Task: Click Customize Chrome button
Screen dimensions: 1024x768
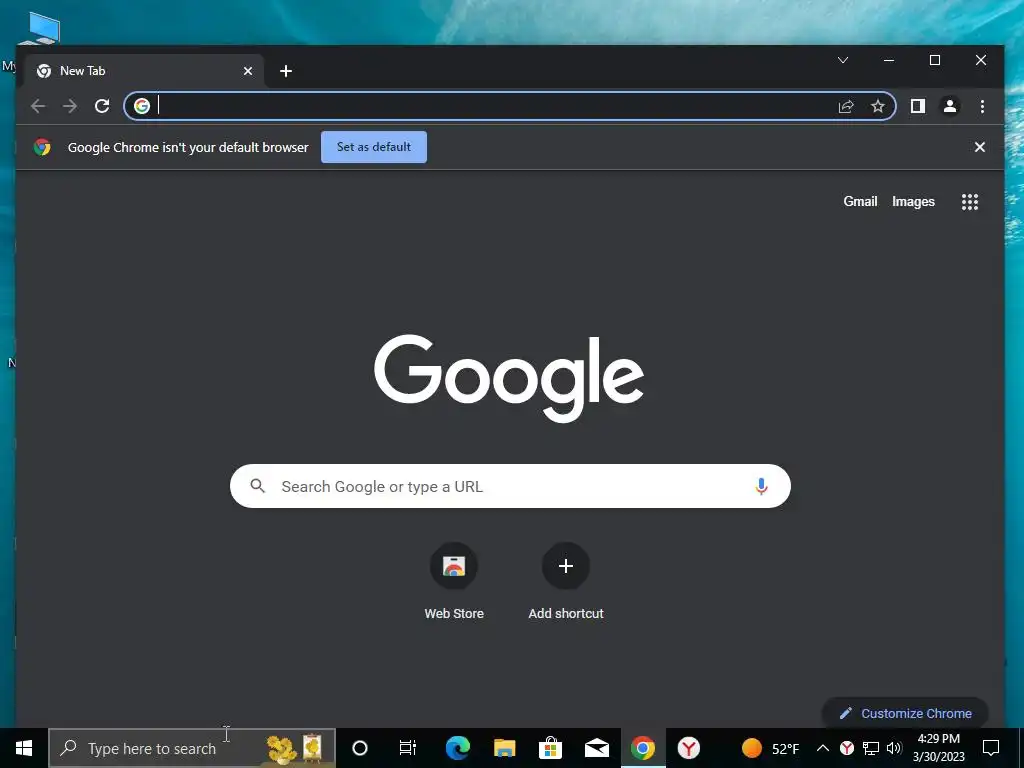Action: point(905,713)
